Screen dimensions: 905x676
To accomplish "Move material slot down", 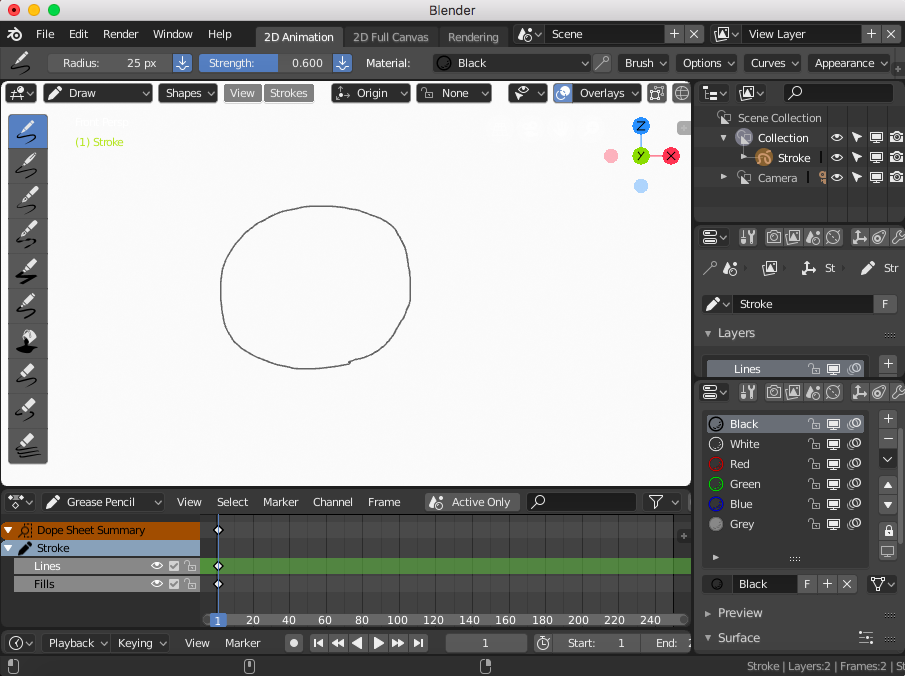I will (x=888, y=505).
